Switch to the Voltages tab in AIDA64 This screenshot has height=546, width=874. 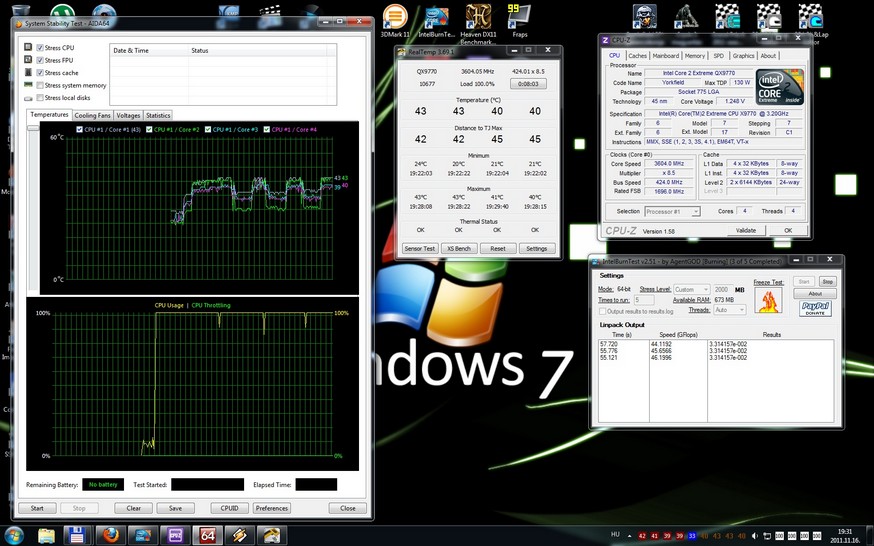click(128, 115)
